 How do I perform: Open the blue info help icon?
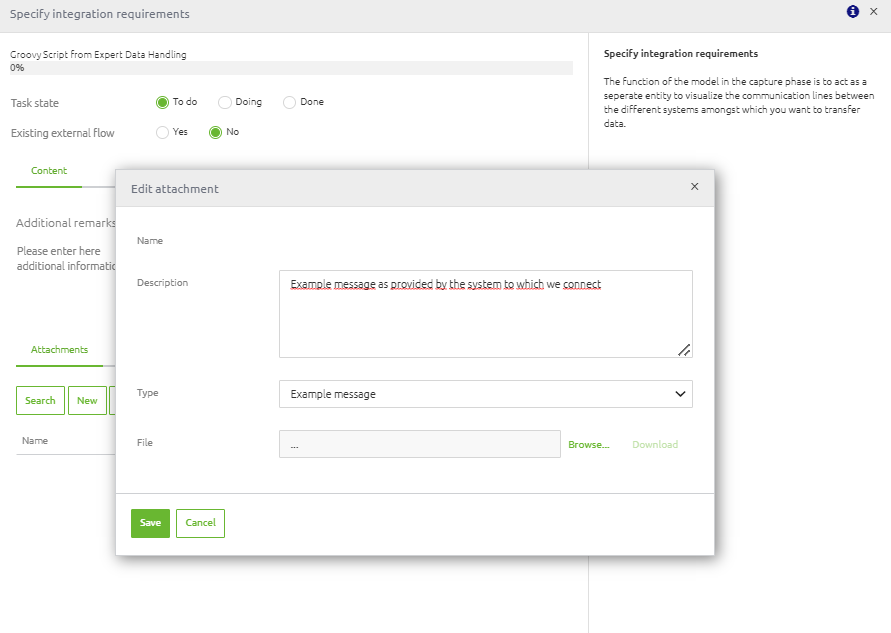click(x=852, y=11)
